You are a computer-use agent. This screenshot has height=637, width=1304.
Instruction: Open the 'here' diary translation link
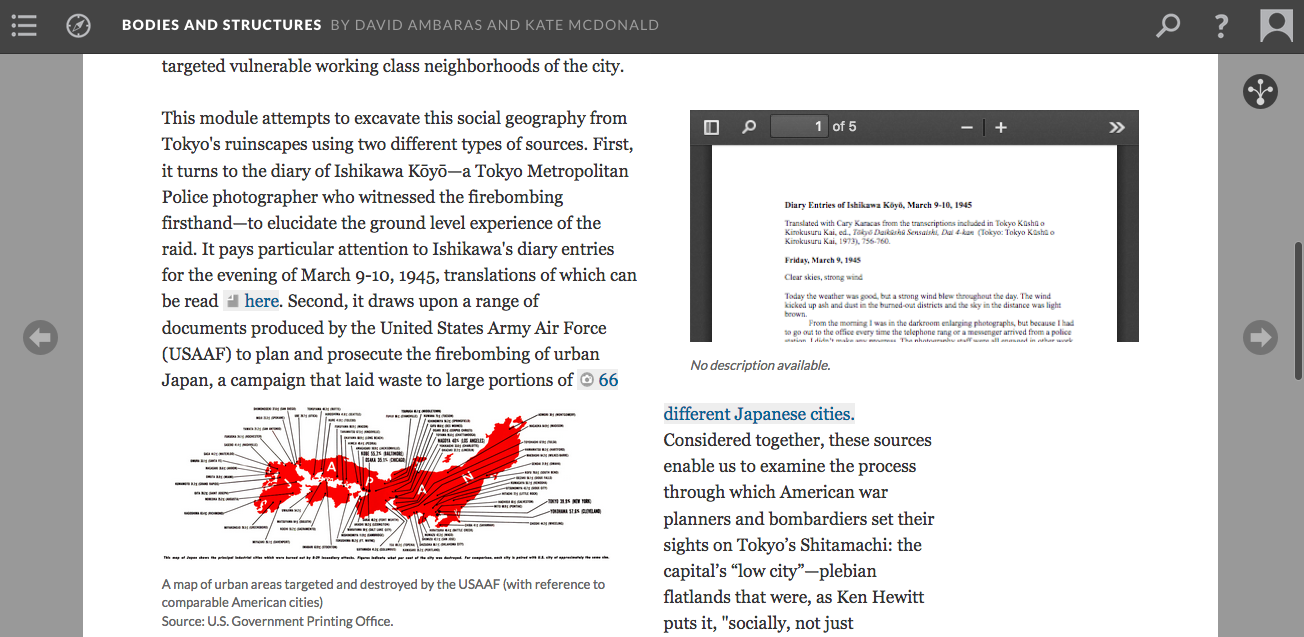point(261,301)
